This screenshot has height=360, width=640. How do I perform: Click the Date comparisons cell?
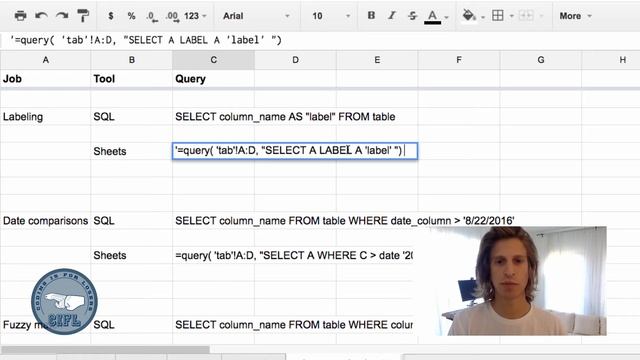coord(45,221)
